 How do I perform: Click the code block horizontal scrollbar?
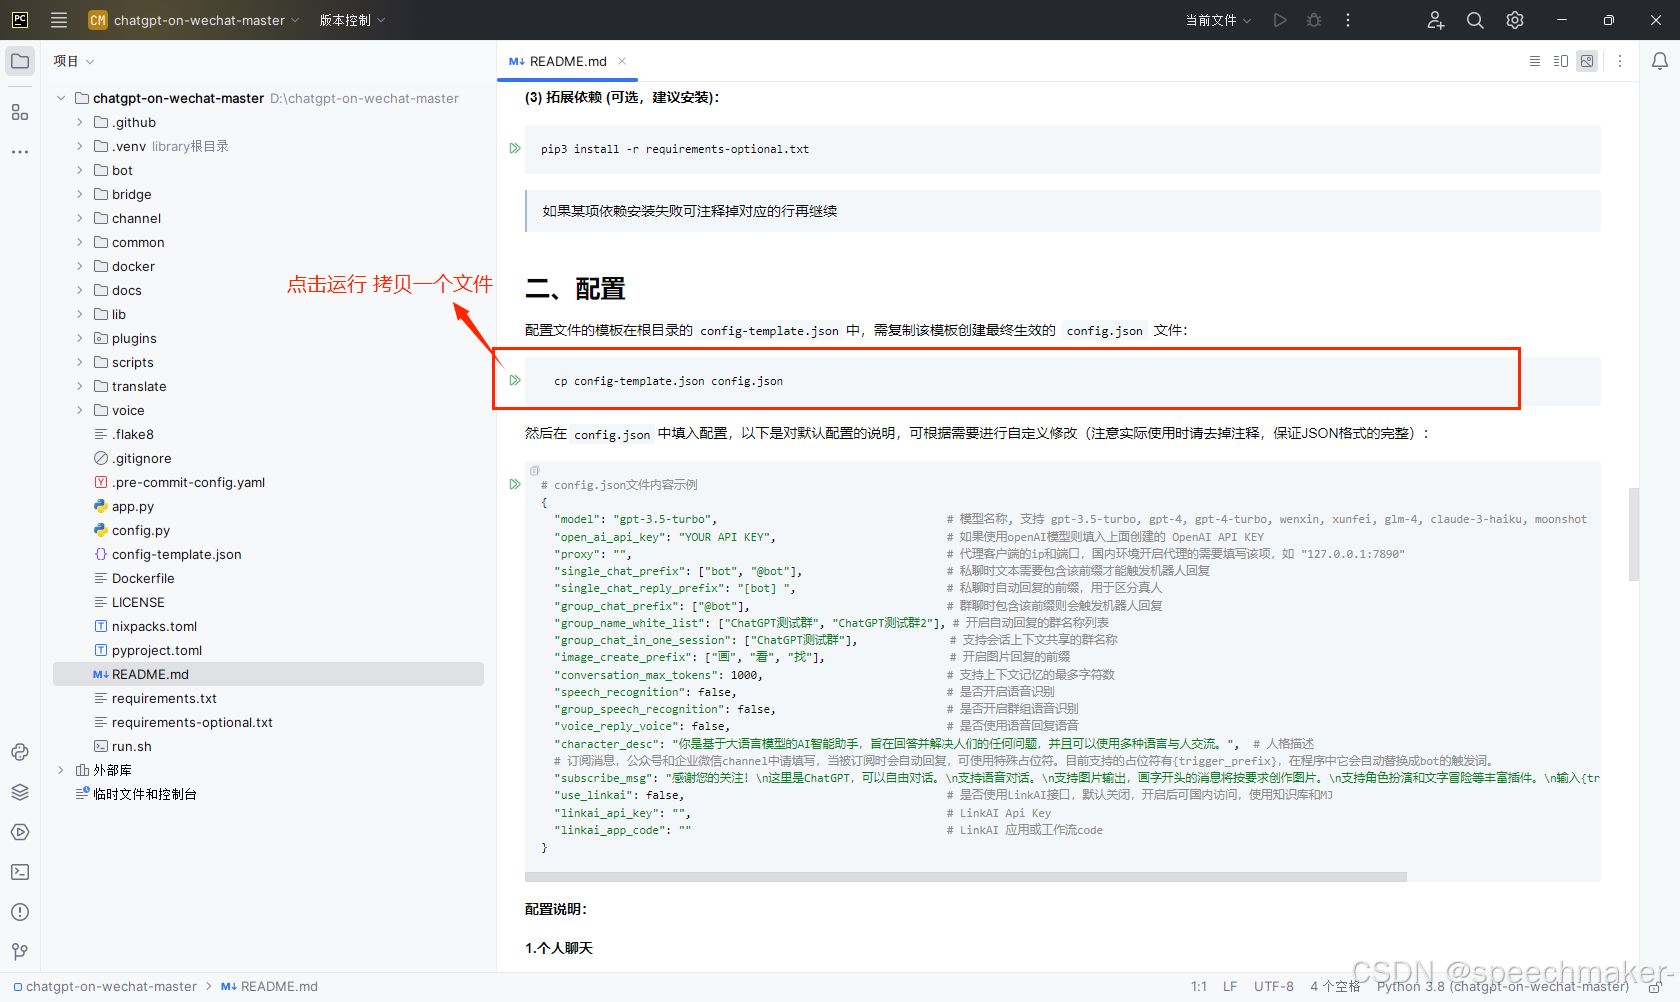pos(966,877)
